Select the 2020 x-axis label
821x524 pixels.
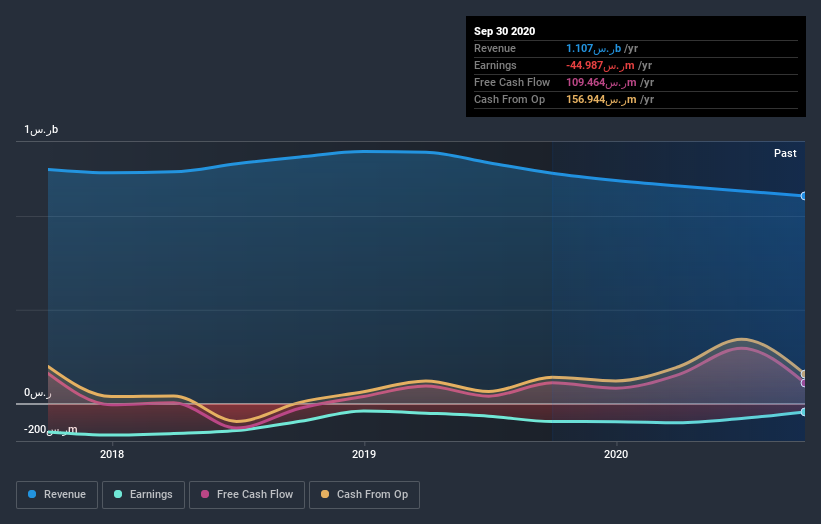point(616,454)
